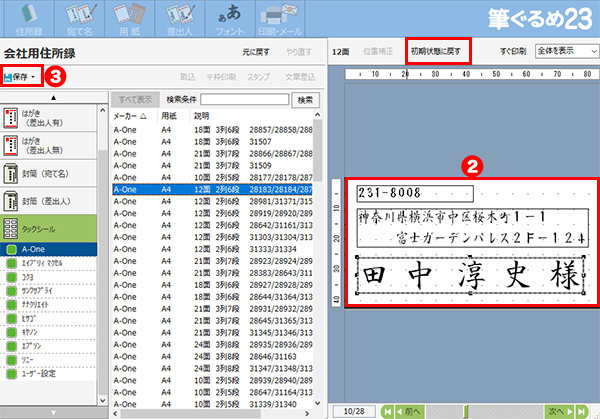Select row with number 31339/31340
Viewport: 600px width, 419px height.
click(x=212, y=404)
